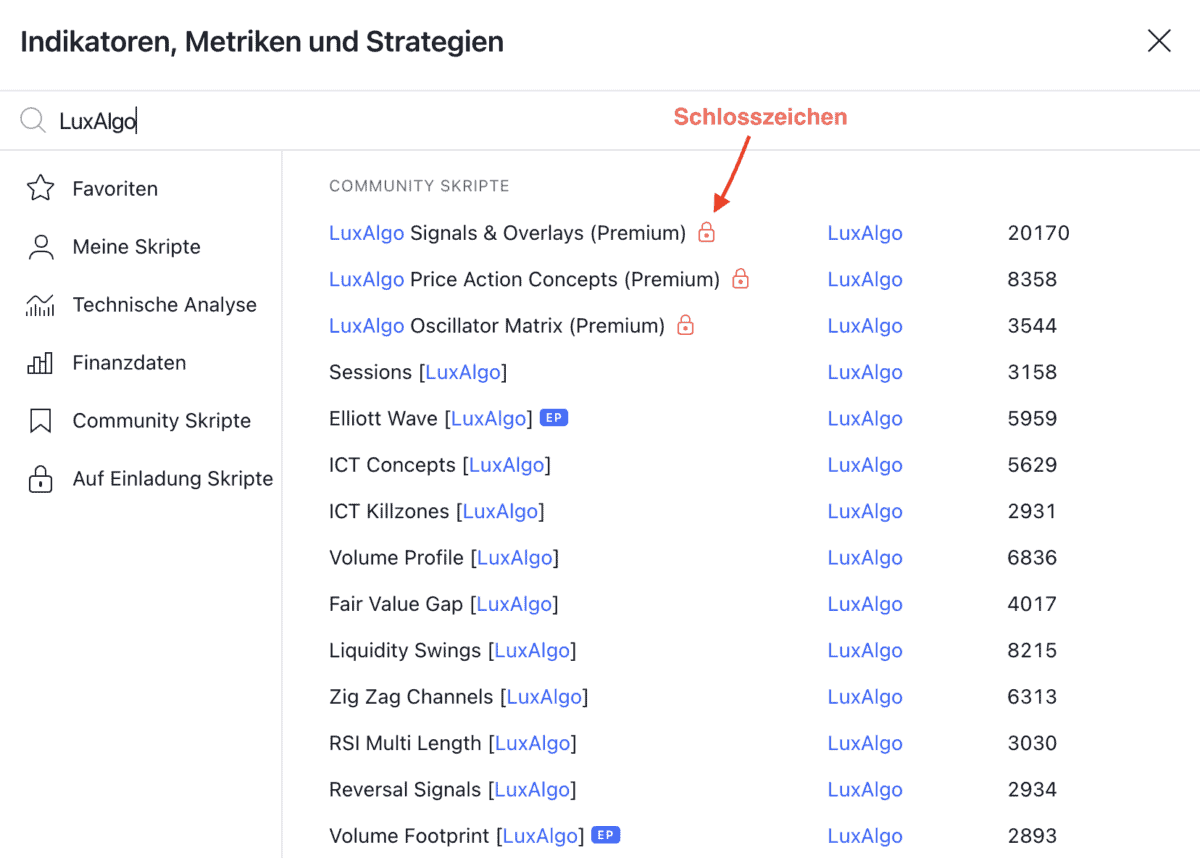Click the search magnifier icon

pos(34,119)
